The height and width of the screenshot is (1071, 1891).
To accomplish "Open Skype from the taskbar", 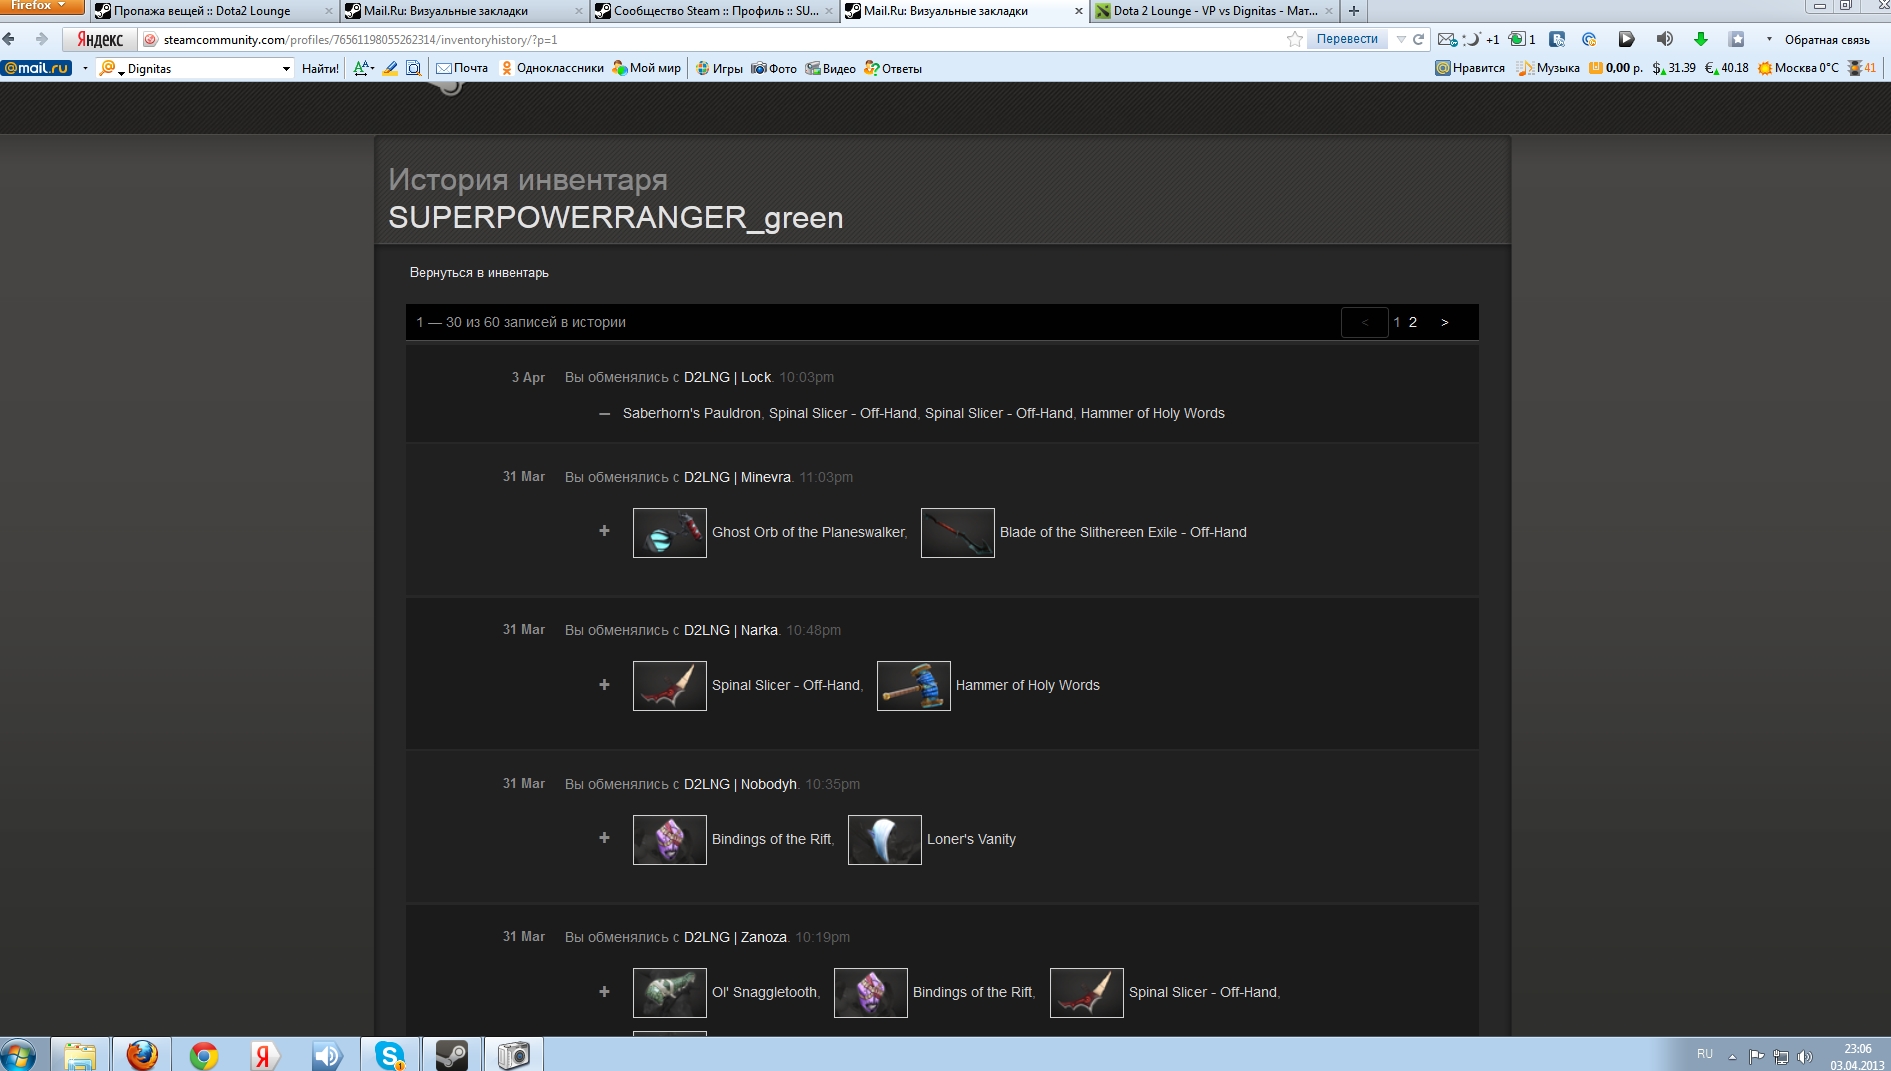I will coord(389,1055).
